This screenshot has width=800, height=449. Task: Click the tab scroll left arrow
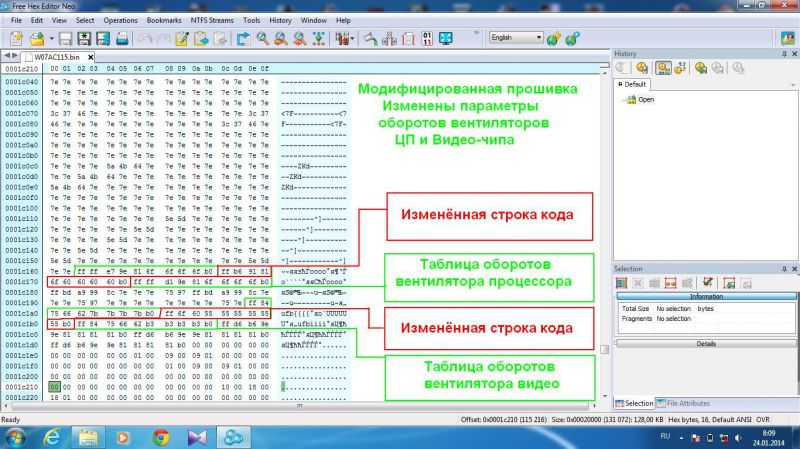tap(7, 56)
